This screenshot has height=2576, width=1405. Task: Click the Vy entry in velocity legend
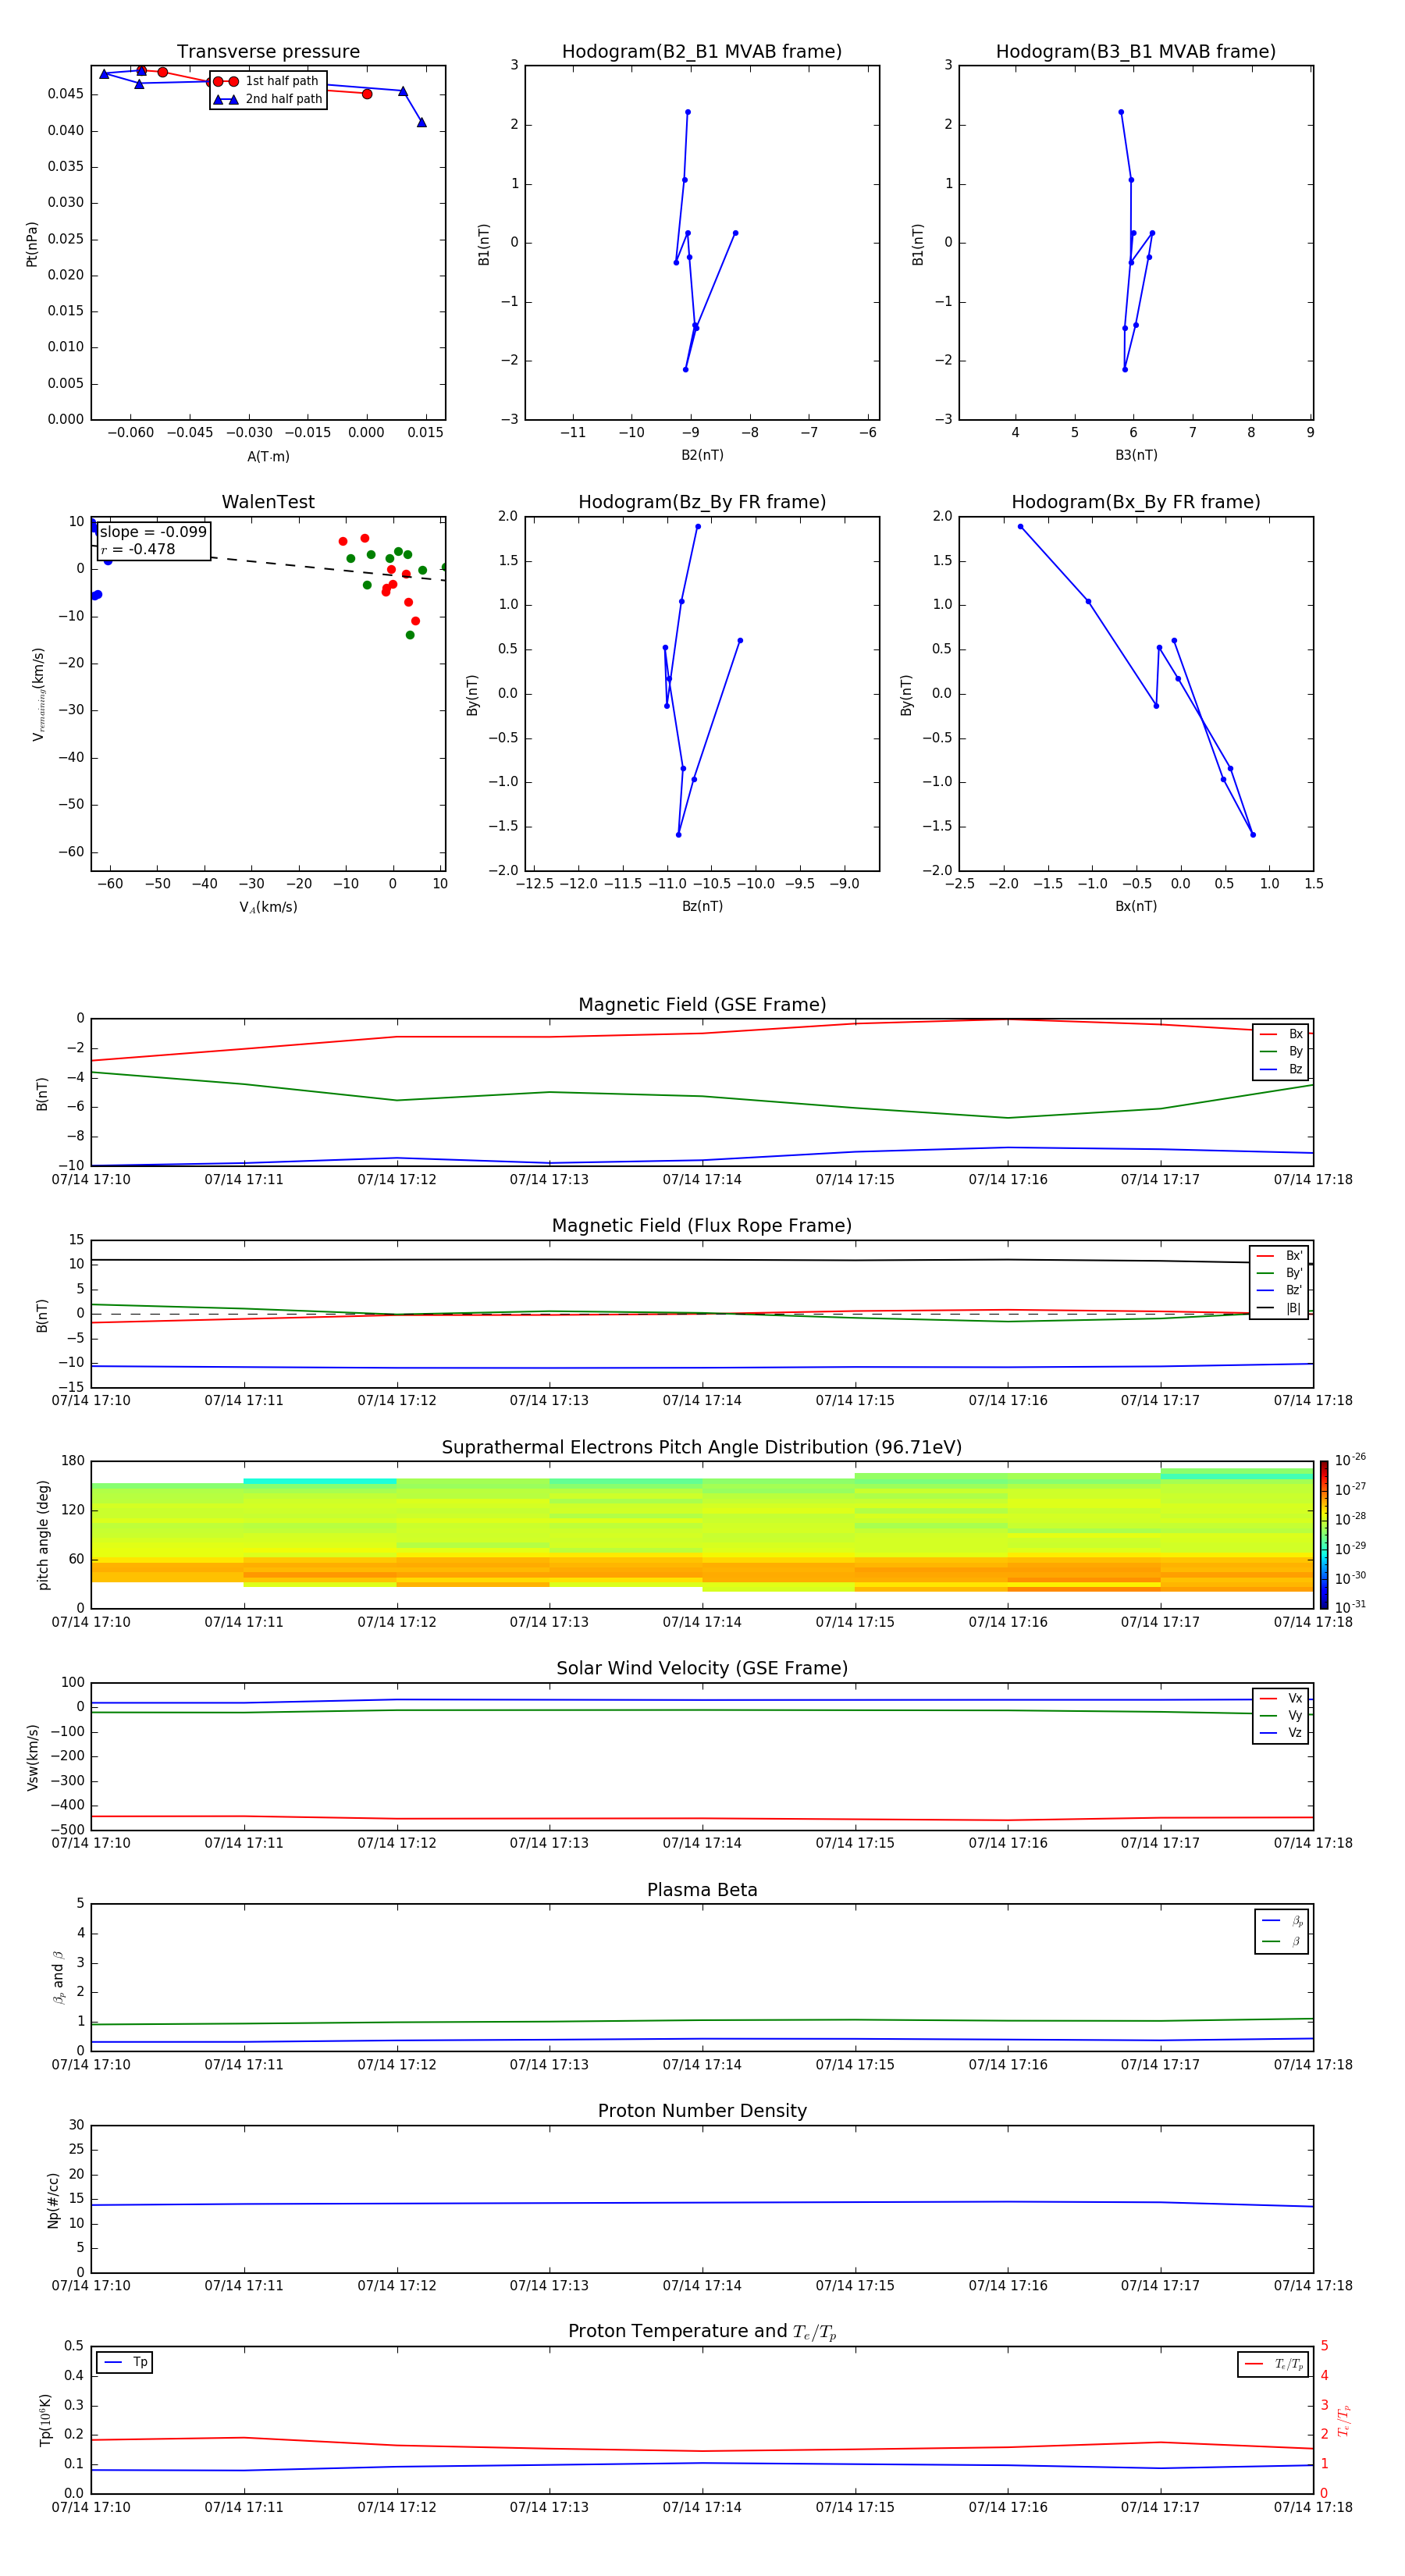(x=1281, y=1715)
